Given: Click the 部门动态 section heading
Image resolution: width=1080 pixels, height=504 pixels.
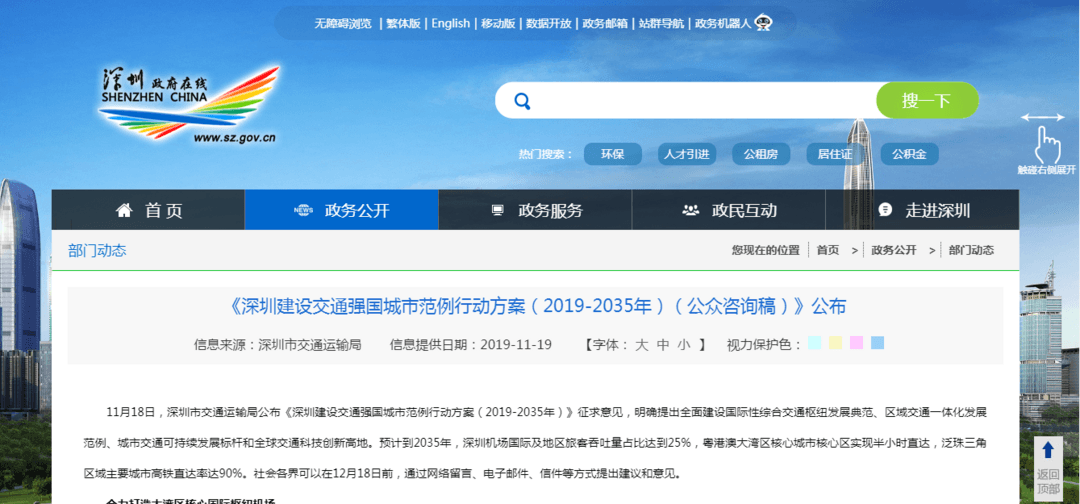Looking at the screenshot, I should click(x=97, y=251).
